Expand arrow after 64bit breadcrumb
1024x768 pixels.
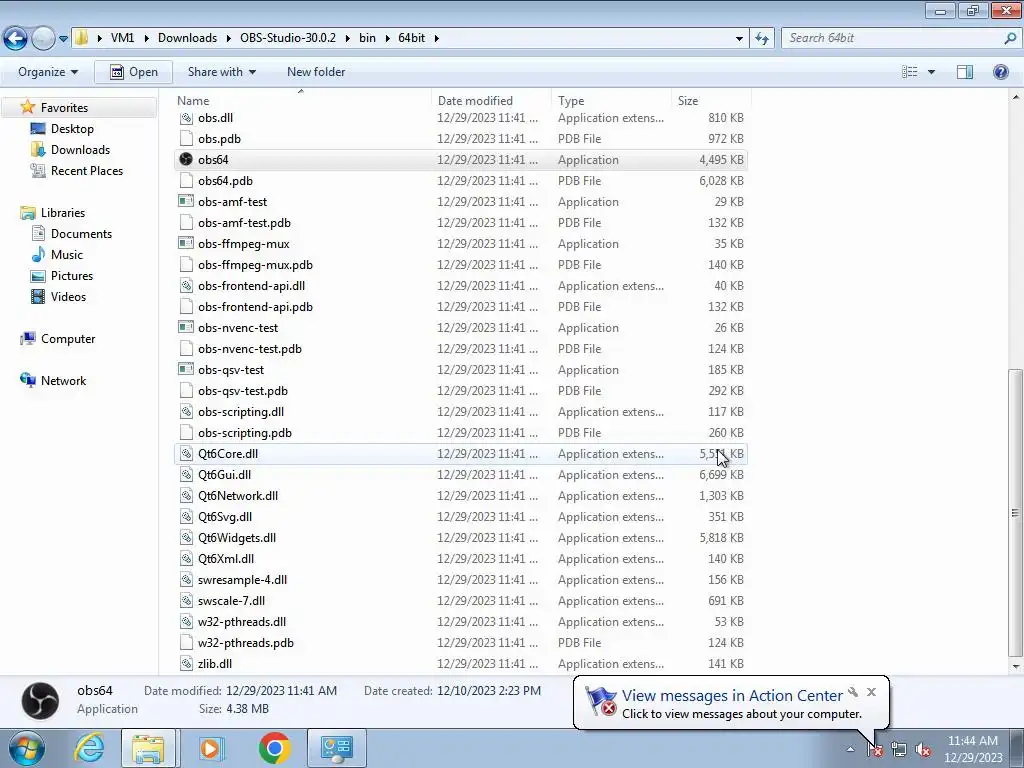point(436,38)
